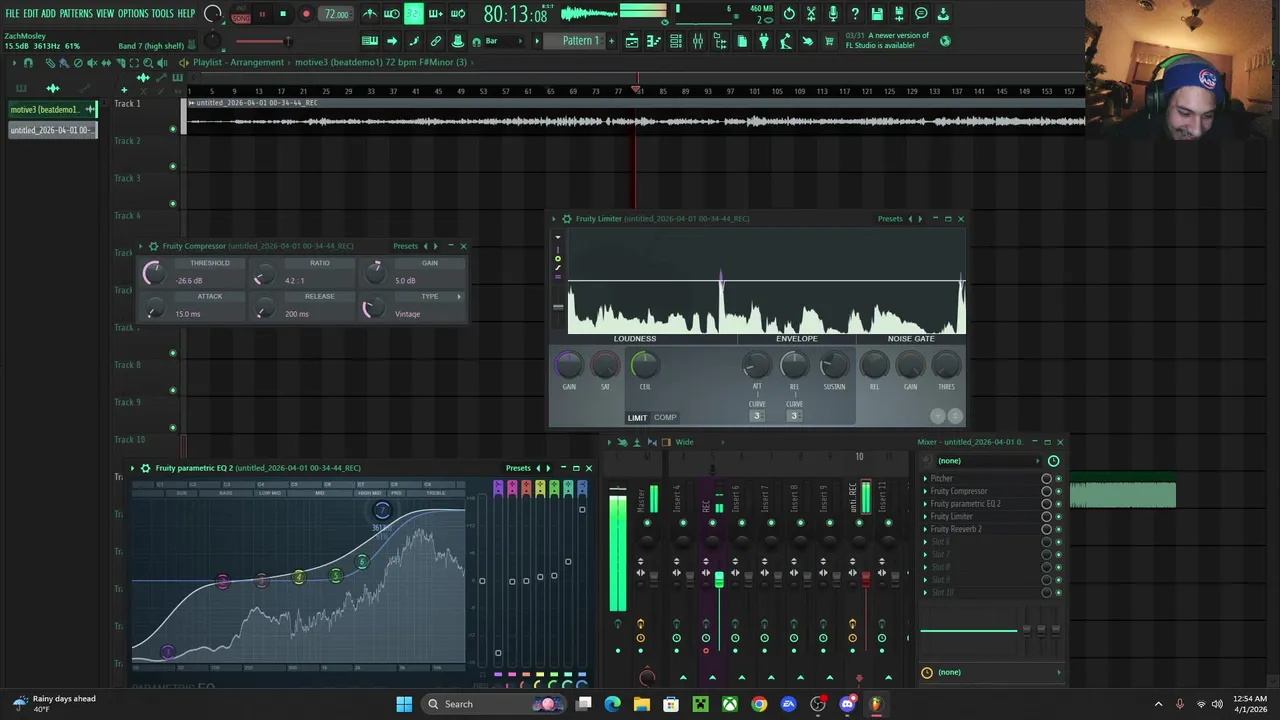Toggle Fruity Limiter slot enable dot
1280x720 pixels.
pos(1059,516)
